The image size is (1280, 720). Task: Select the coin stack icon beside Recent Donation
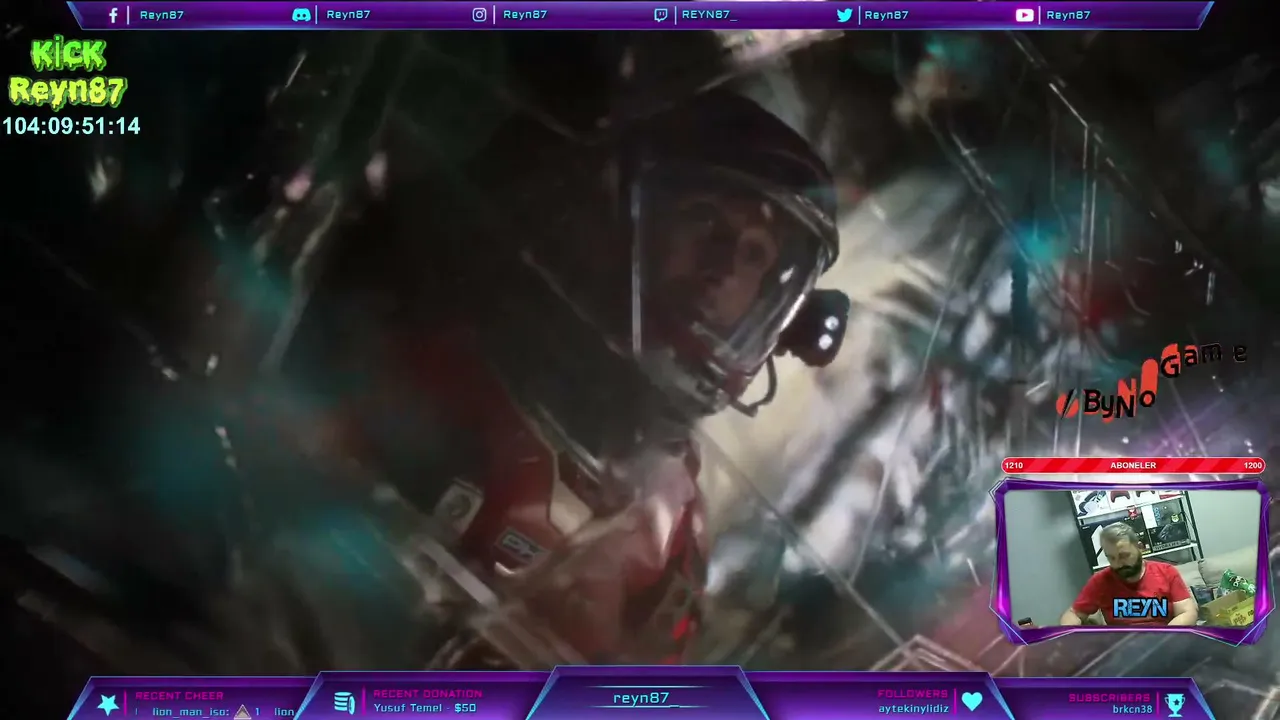(344, 702)
